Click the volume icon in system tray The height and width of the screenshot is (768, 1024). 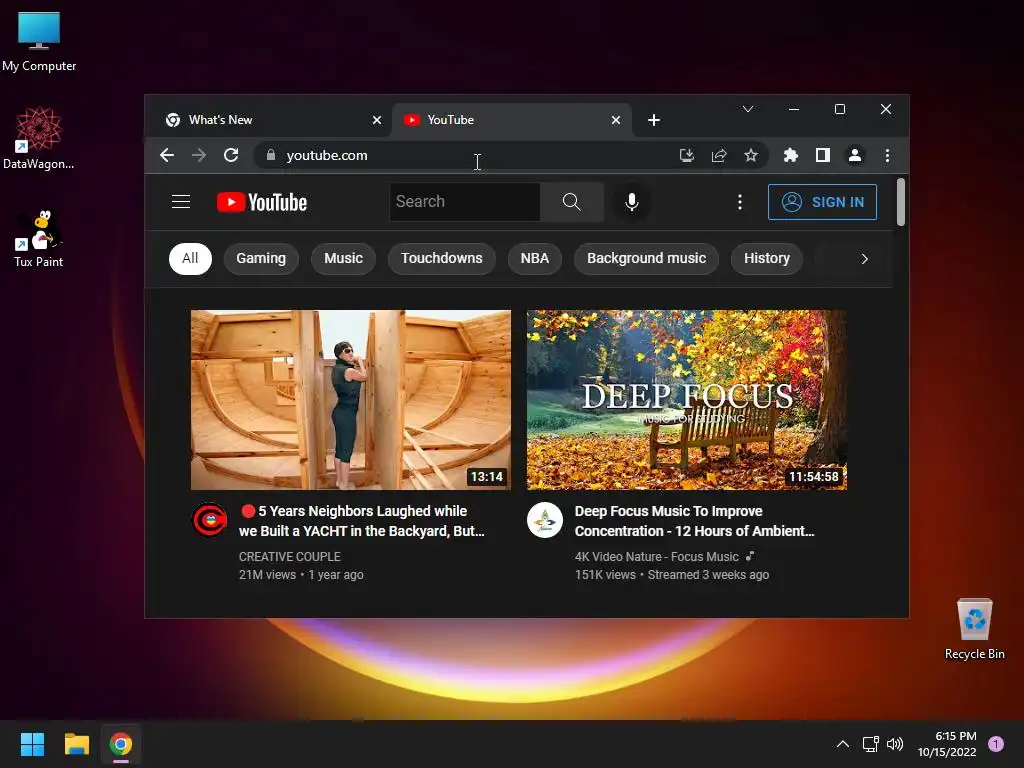pos(895,744)
